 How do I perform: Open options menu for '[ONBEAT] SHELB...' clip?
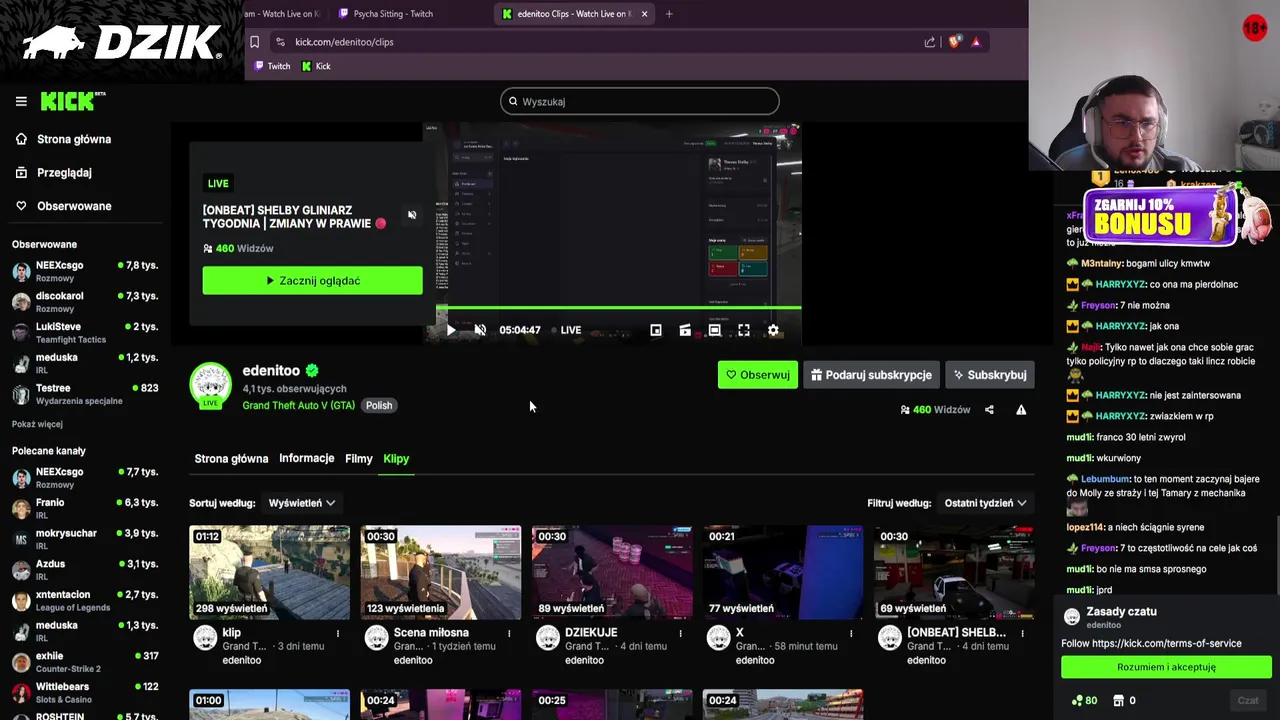(x=1022, y=633)
